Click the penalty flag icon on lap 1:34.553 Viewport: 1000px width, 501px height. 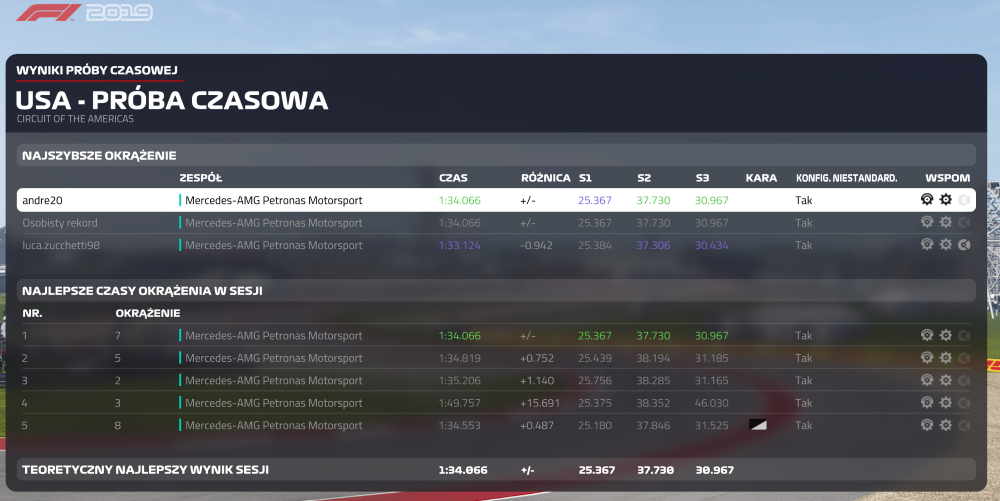(x=758, y=425)
